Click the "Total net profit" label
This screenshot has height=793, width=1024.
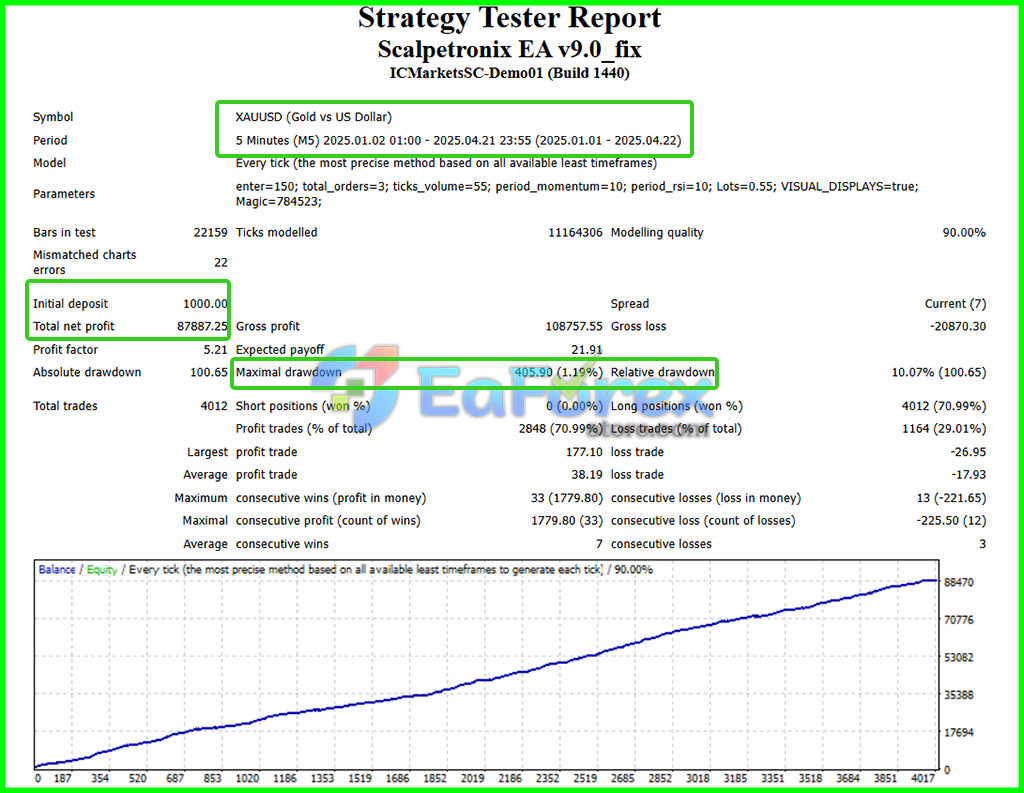74,327
